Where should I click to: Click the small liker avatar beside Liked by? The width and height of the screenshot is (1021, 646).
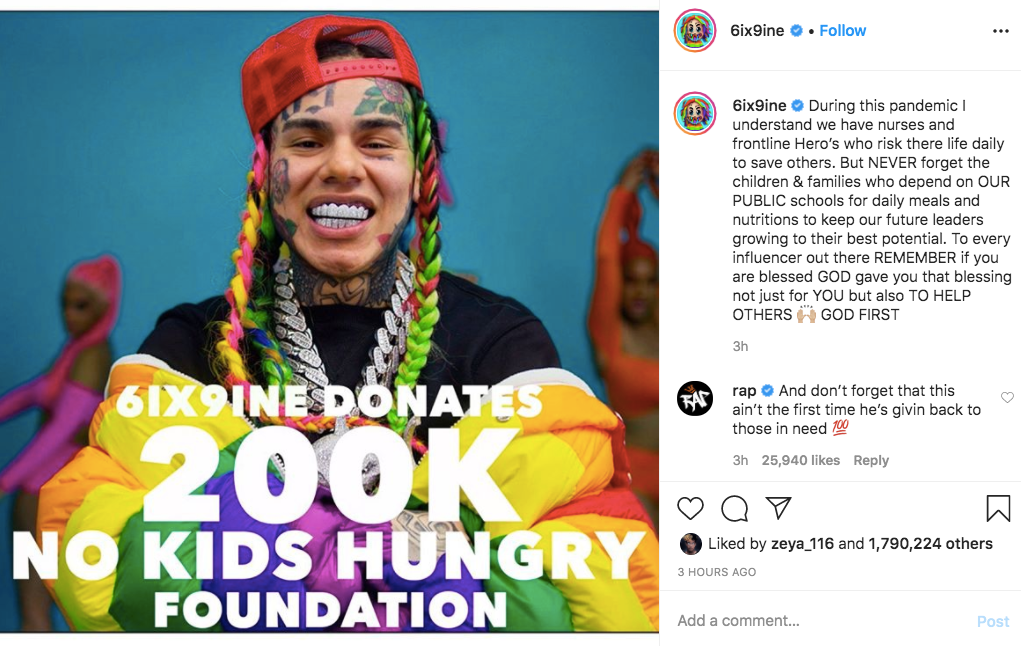pos(690,544)
